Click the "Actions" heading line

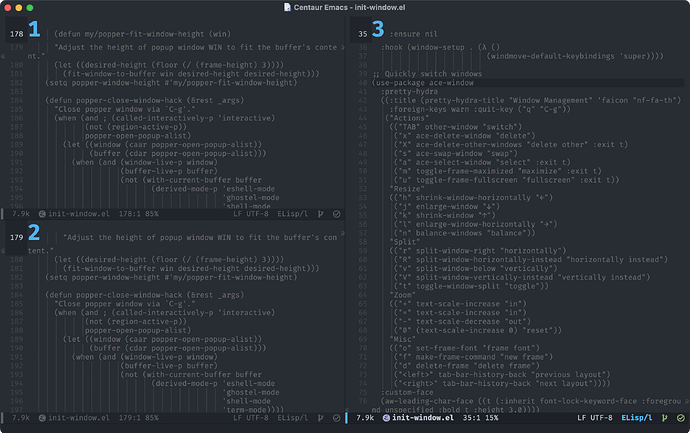coord(407,118)
